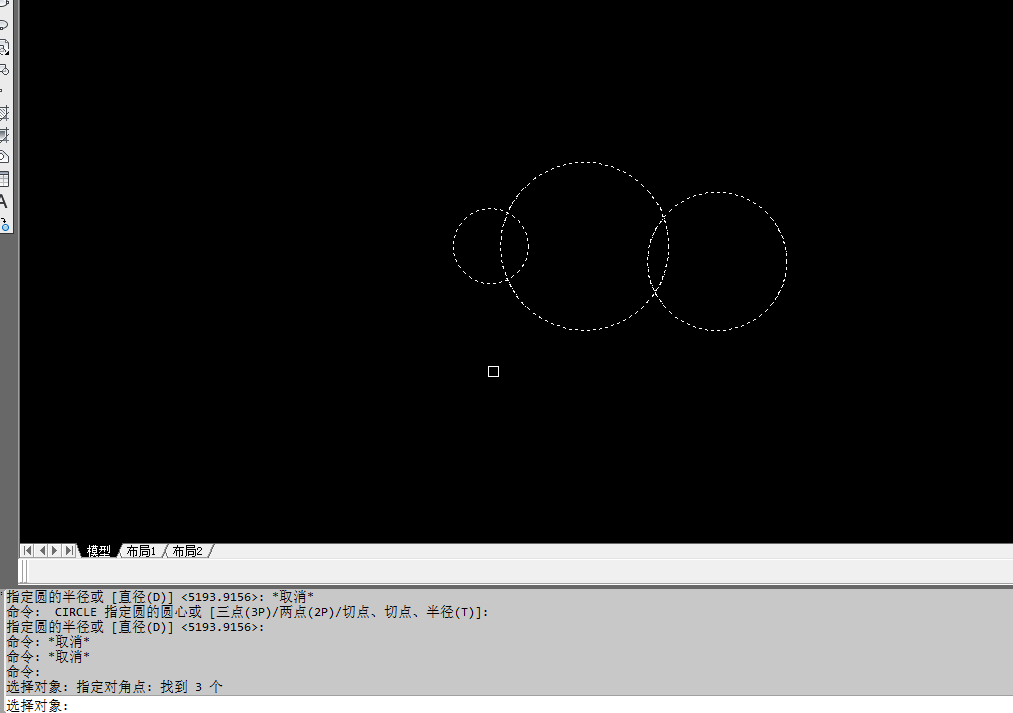This screenshot has height=713, width=1013.
Task: Select the Ellipse Arc draw tool
Action: click(3, 25)
